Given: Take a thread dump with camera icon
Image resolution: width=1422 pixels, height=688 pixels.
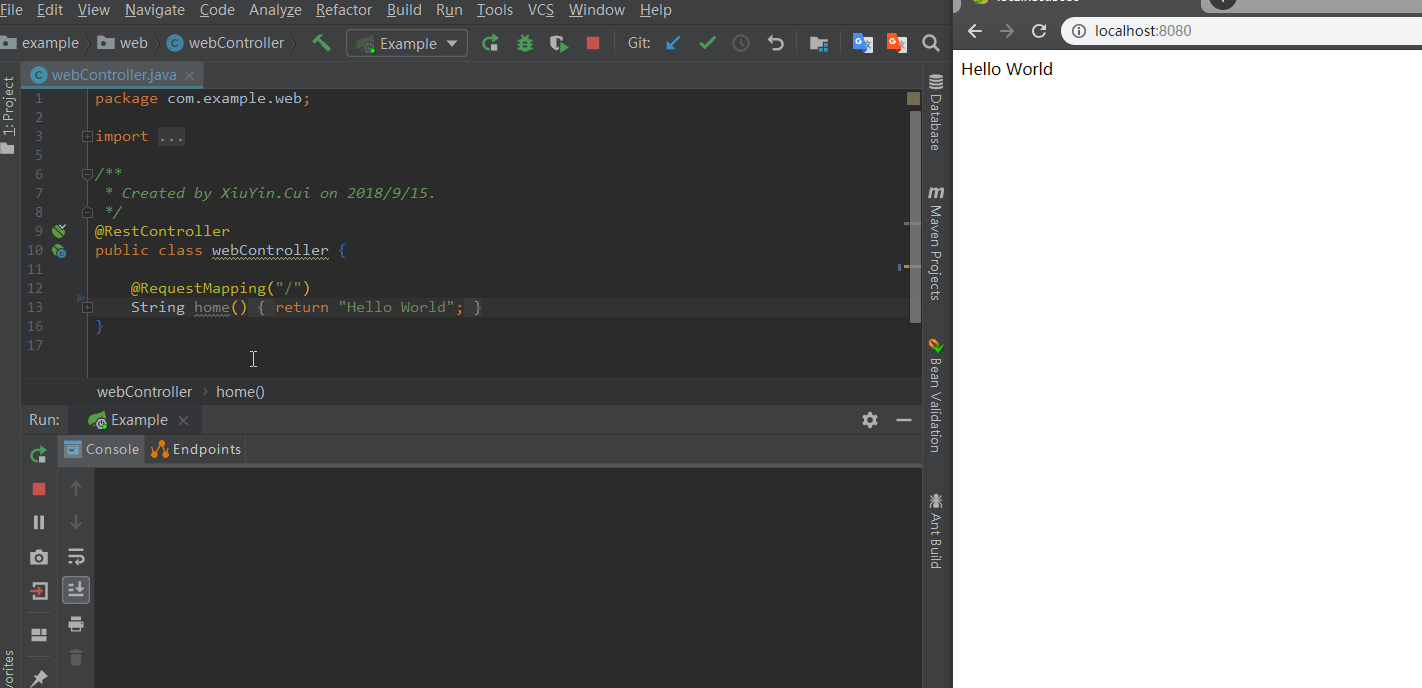Looking at the screenshot, I should pyautogui.click(x=39, y=557).
